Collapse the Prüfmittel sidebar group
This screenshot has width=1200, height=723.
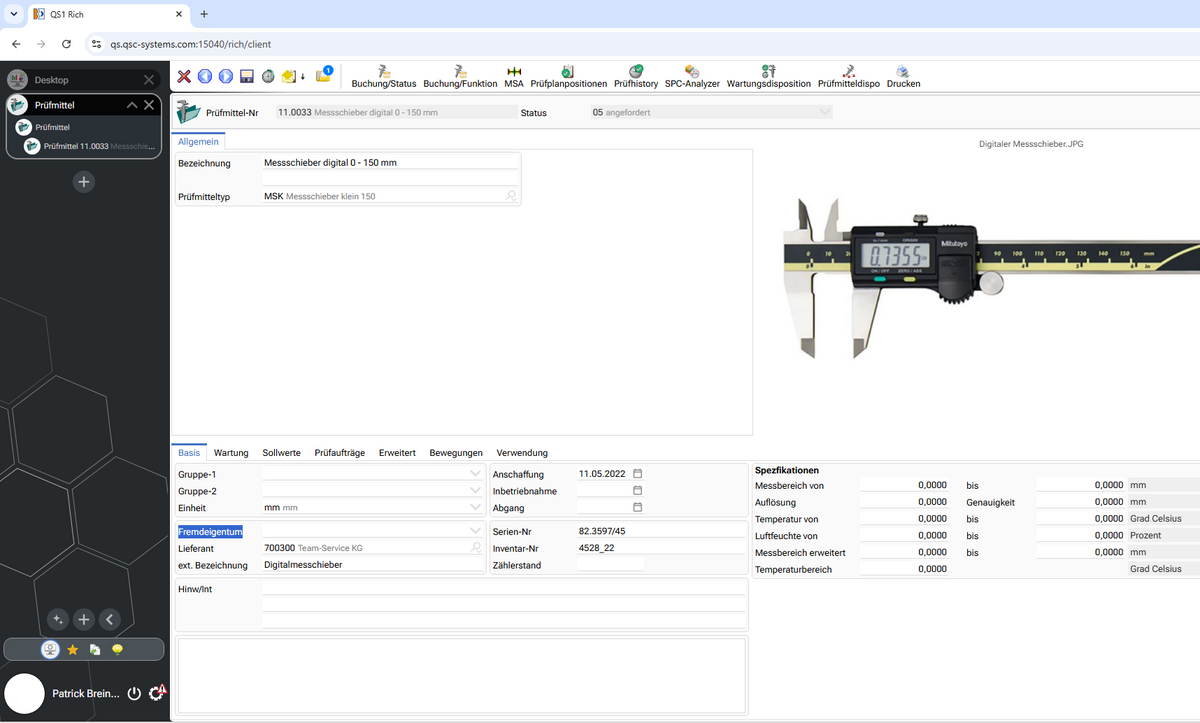(x=132, y=105)
